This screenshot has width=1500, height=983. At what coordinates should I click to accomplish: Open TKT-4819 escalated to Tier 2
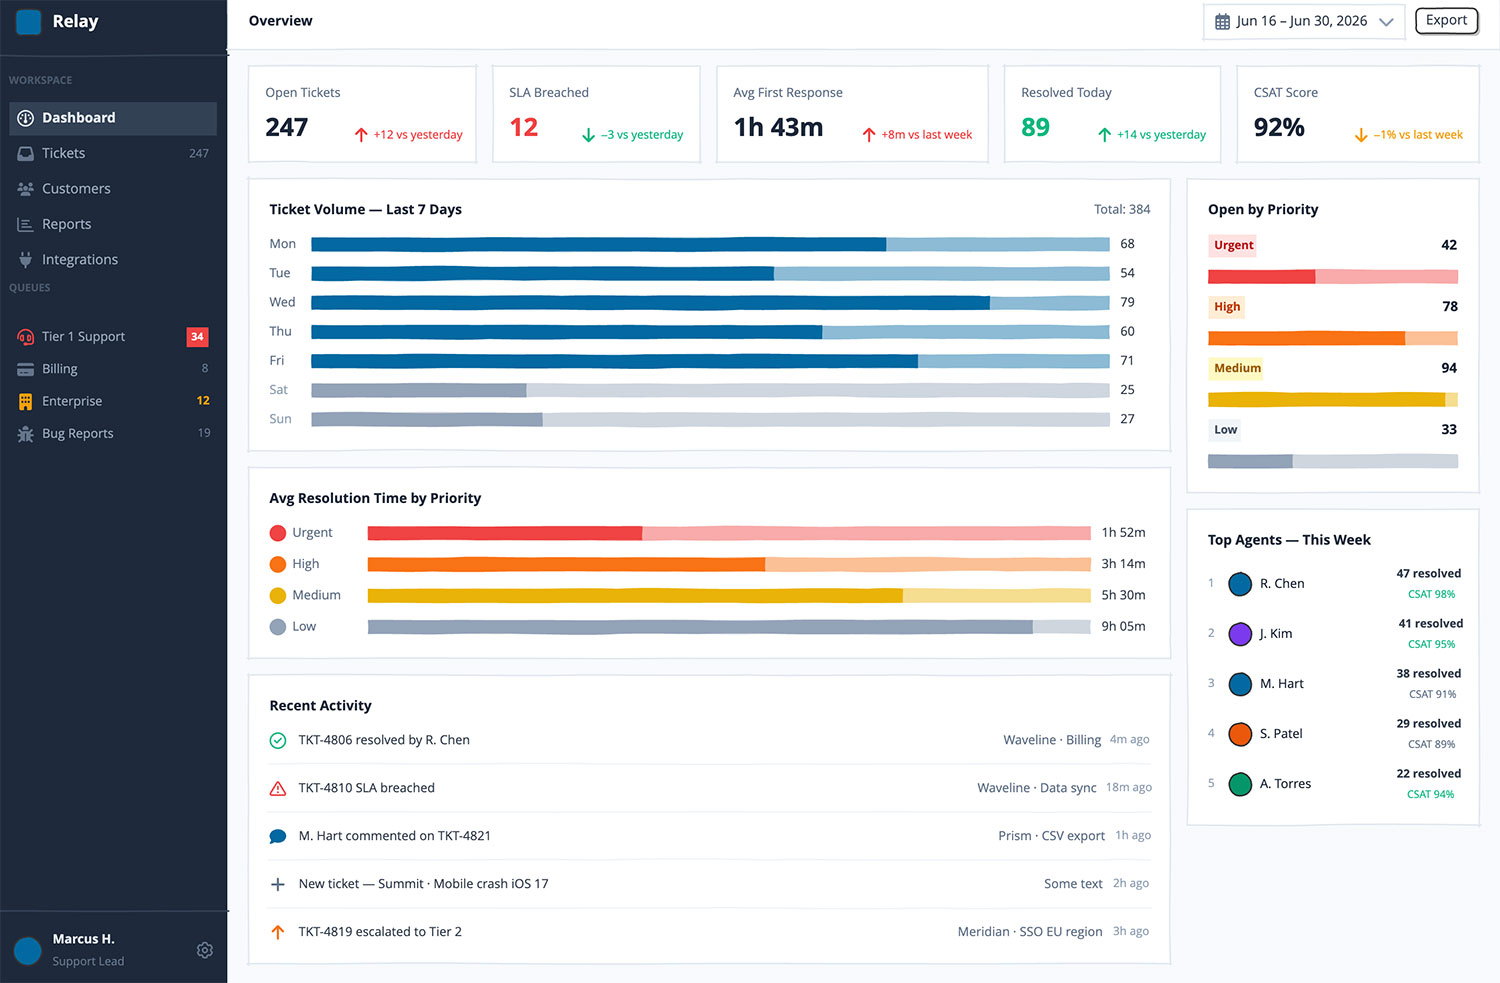coord(709,932)
